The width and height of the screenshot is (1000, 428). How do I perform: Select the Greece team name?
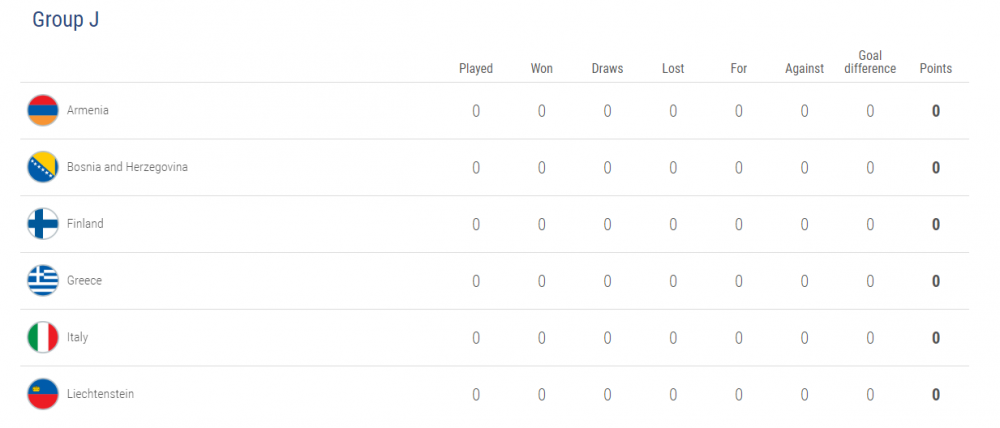point(84,281)
